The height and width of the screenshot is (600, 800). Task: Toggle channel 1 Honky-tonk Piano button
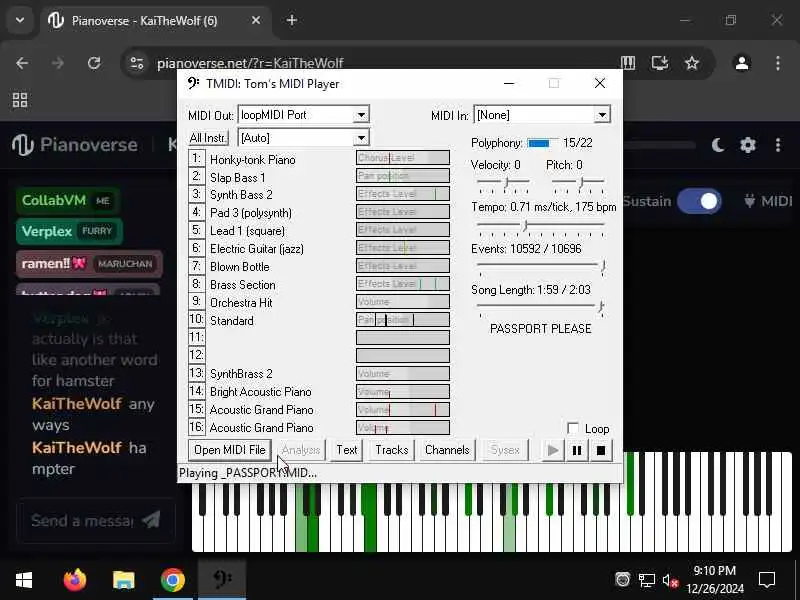[x=196, y=159]
